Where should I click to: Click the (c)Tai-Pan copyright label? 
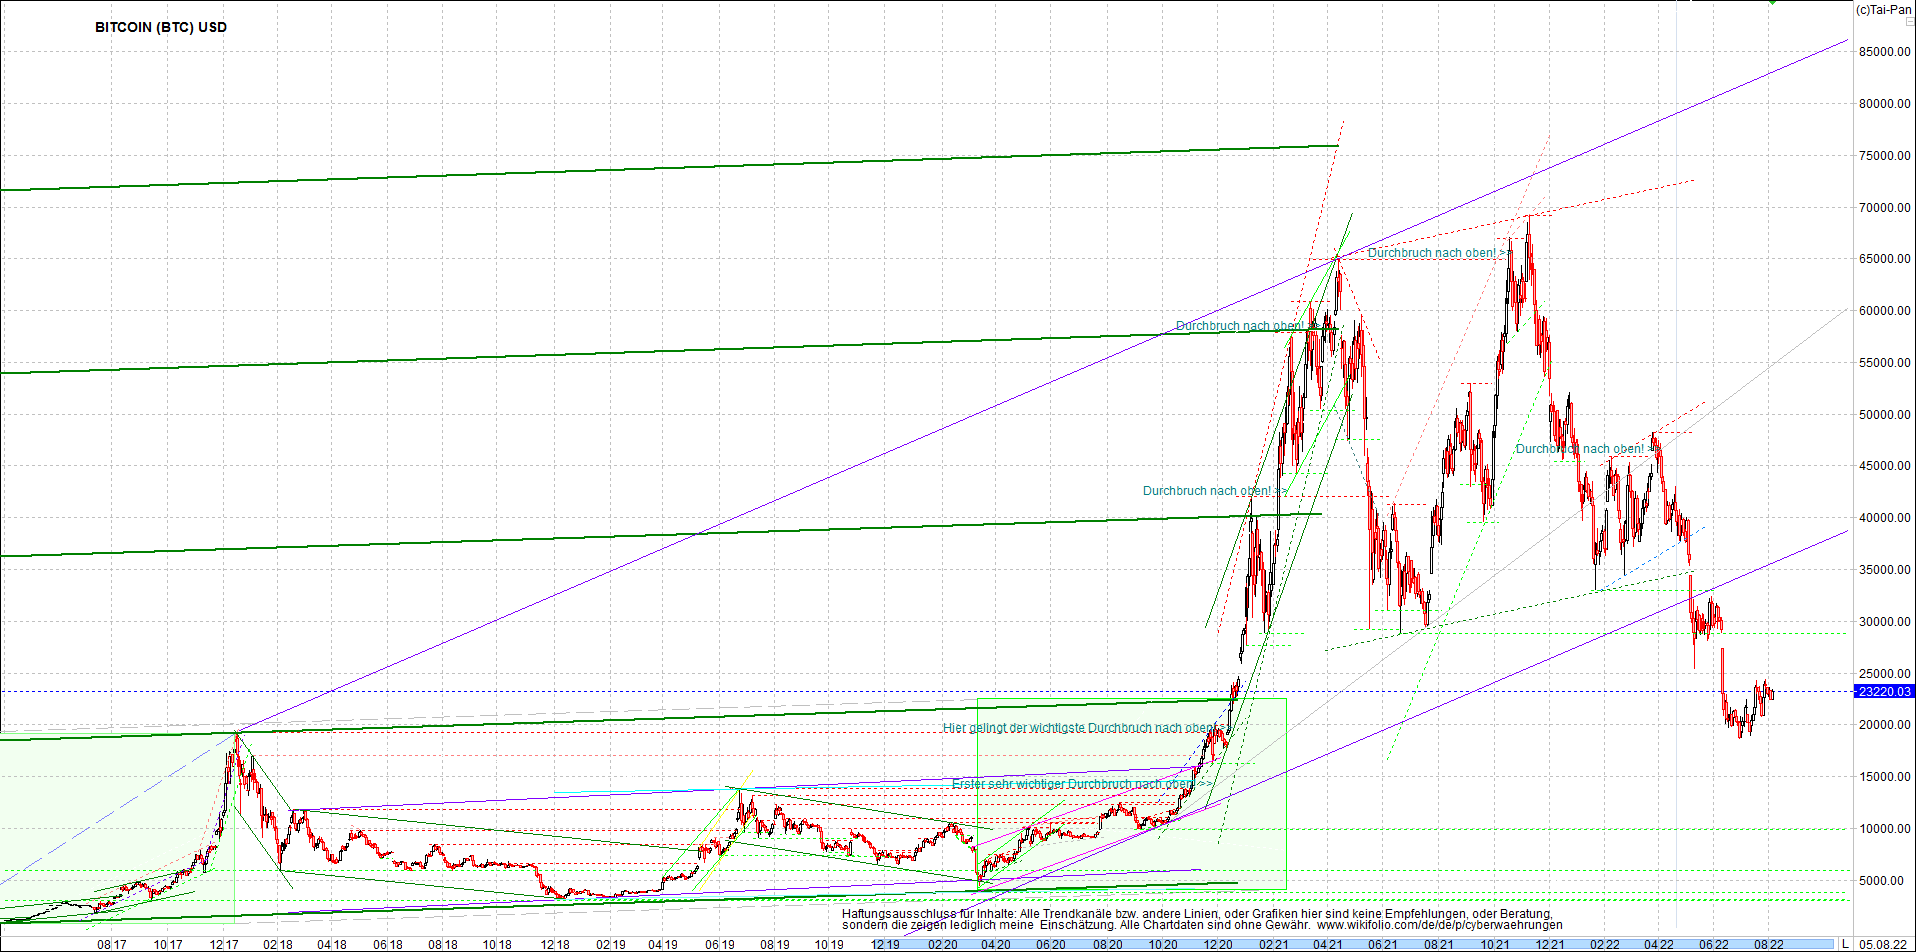(x=1884, y=9)
